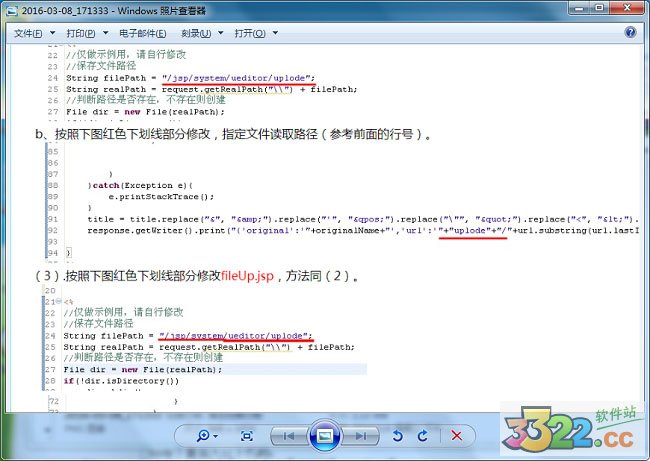Click the photo viewer title bar icon
The width and height of the screenshot is (650, 461).
12,11
